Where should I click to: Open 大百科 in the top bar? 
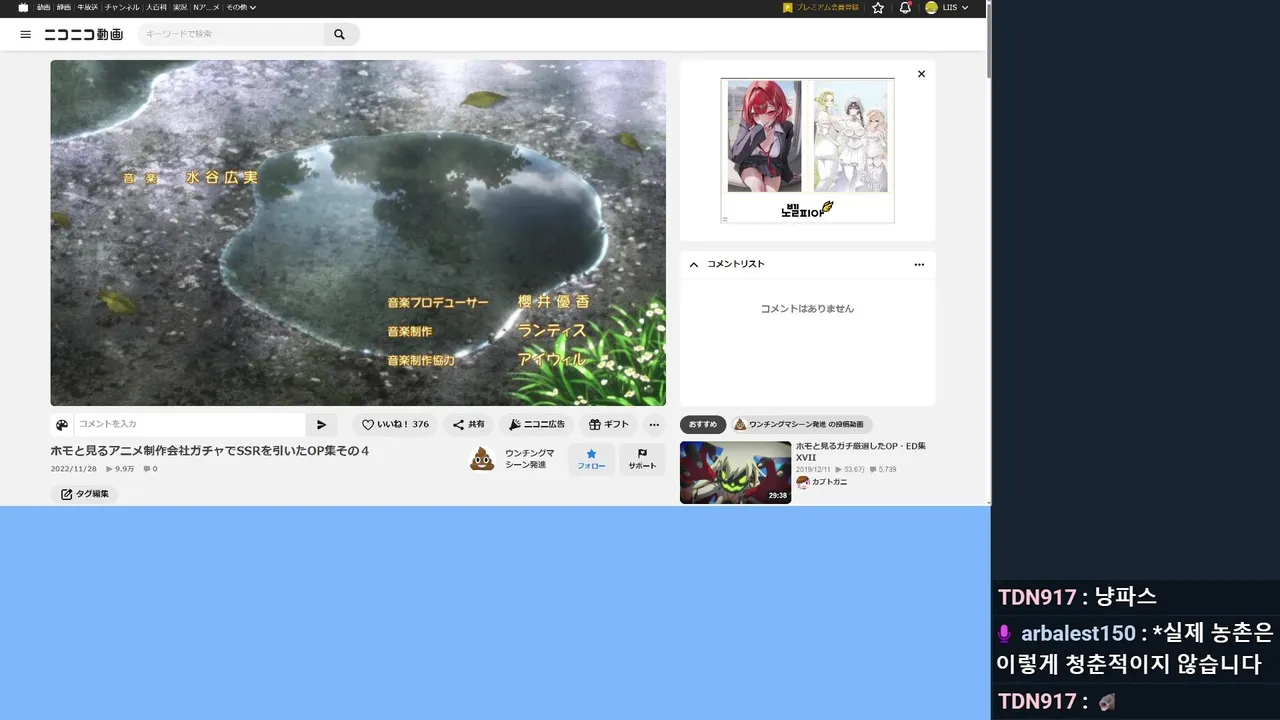pos(156,7)
